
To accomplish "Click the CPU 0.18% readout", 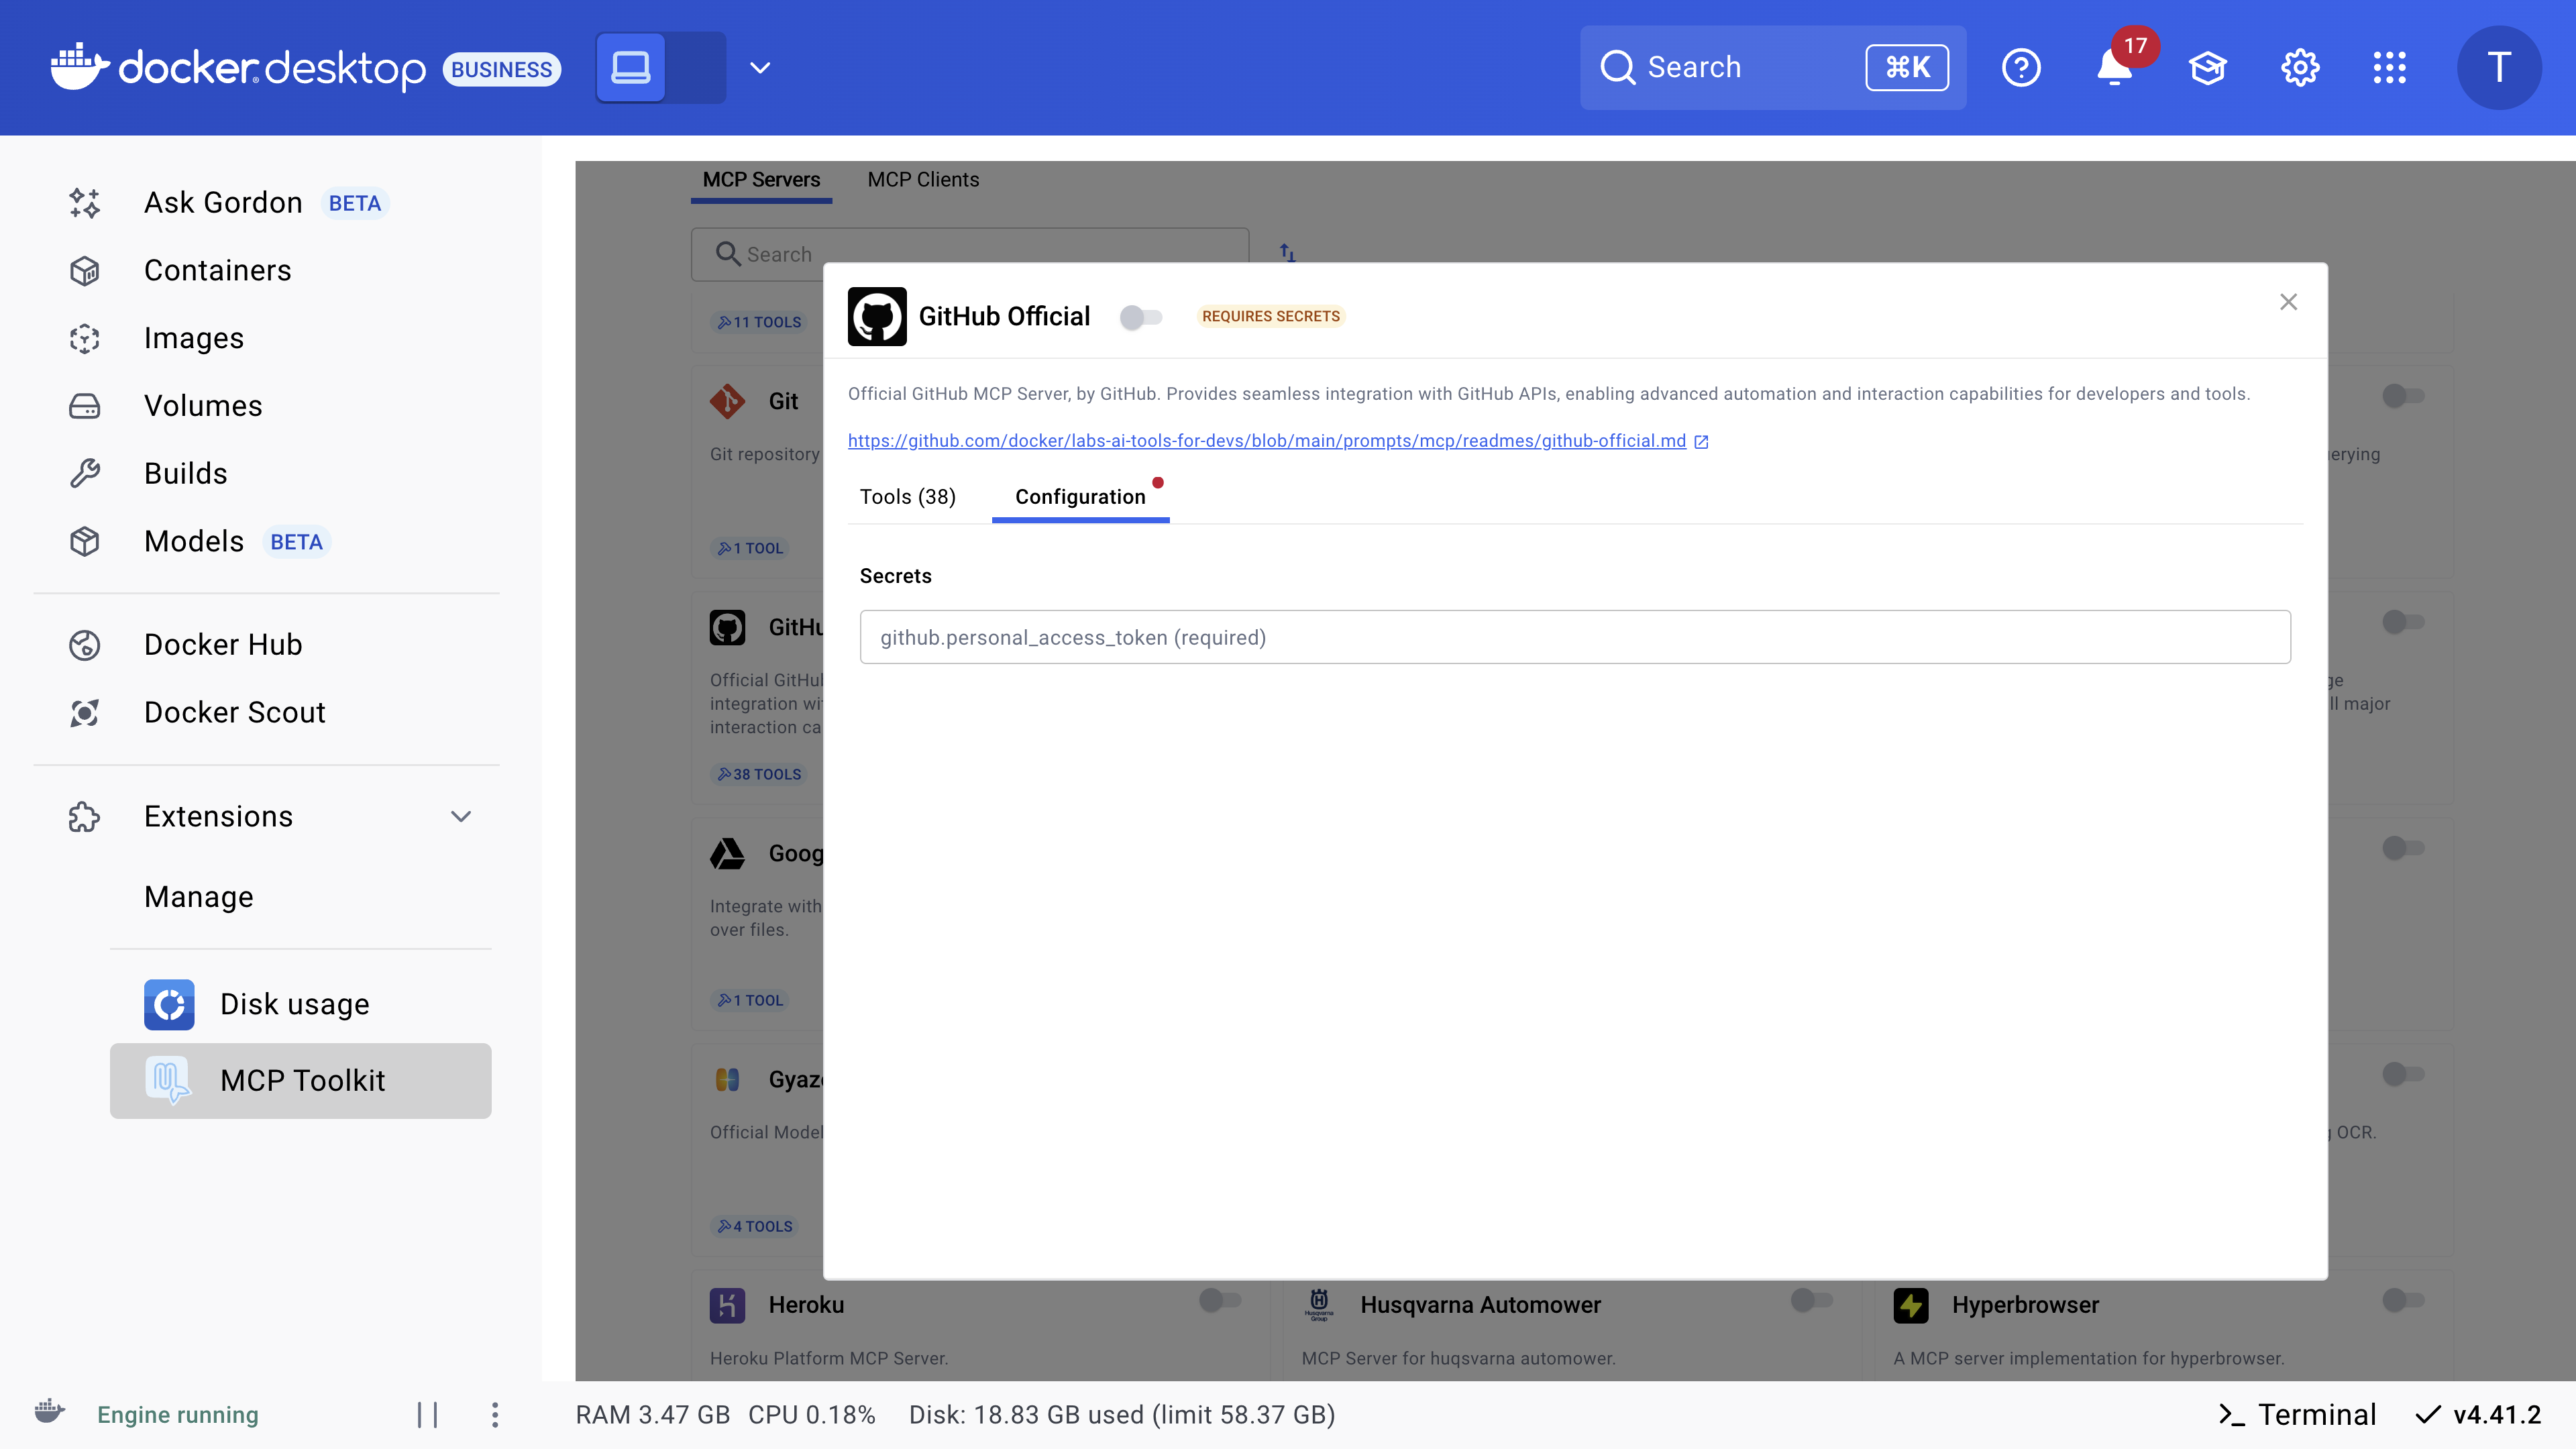I will (x=812, y=1414).
